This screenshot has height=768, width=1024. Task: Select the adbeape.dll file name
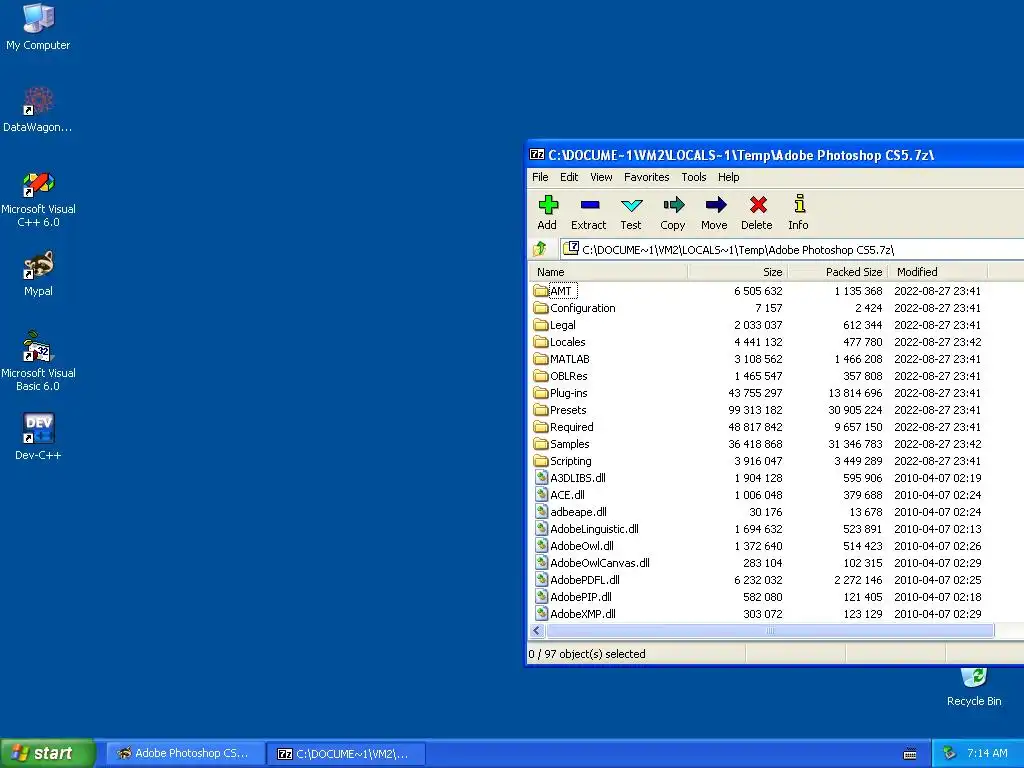pos(579,511)
